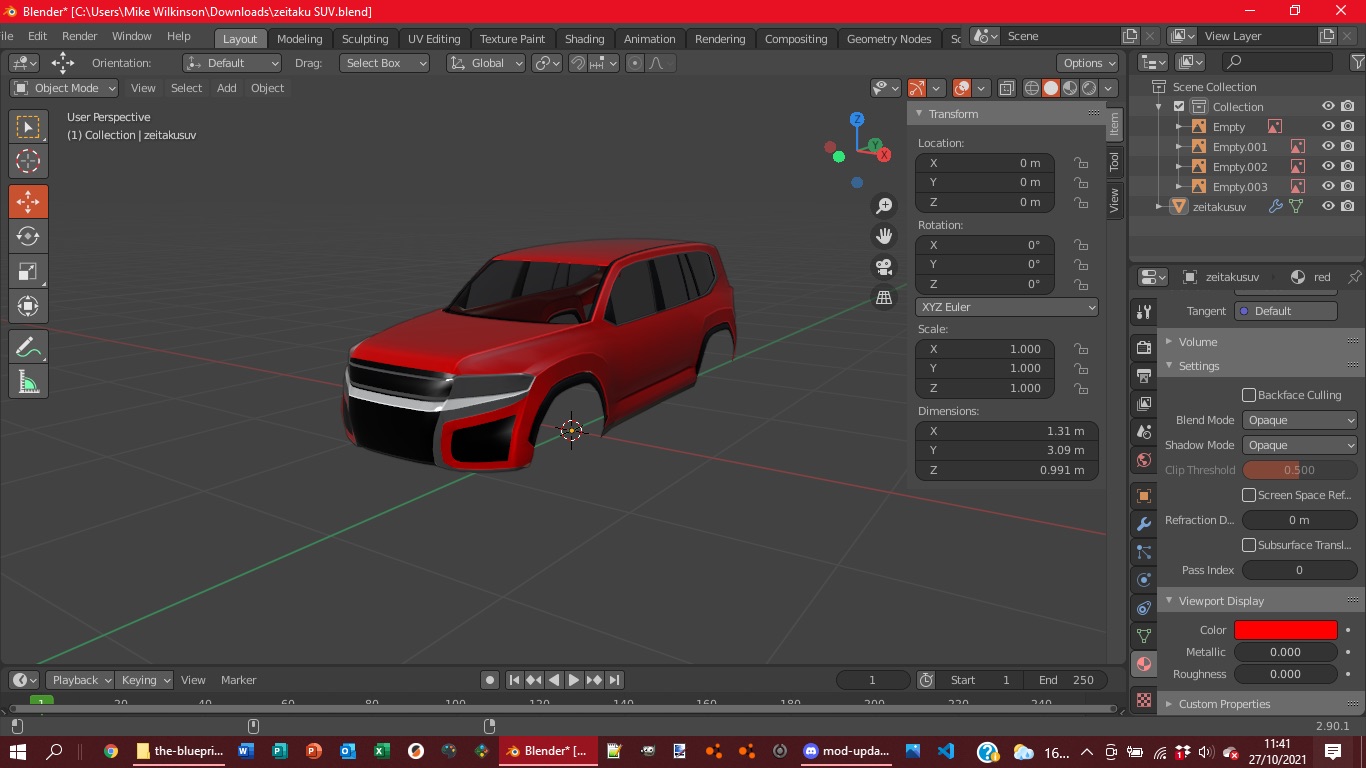Hide Empty.001 with its eye icon
The image size is (1366, 768).
click(1328, 146)
